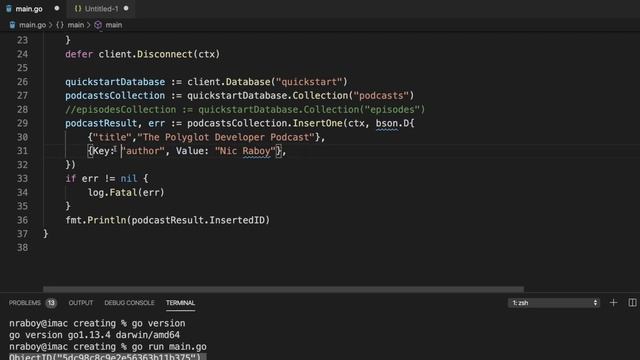Click the "podcasts" string on line 27
640x360 pixels.
(381, 96)
